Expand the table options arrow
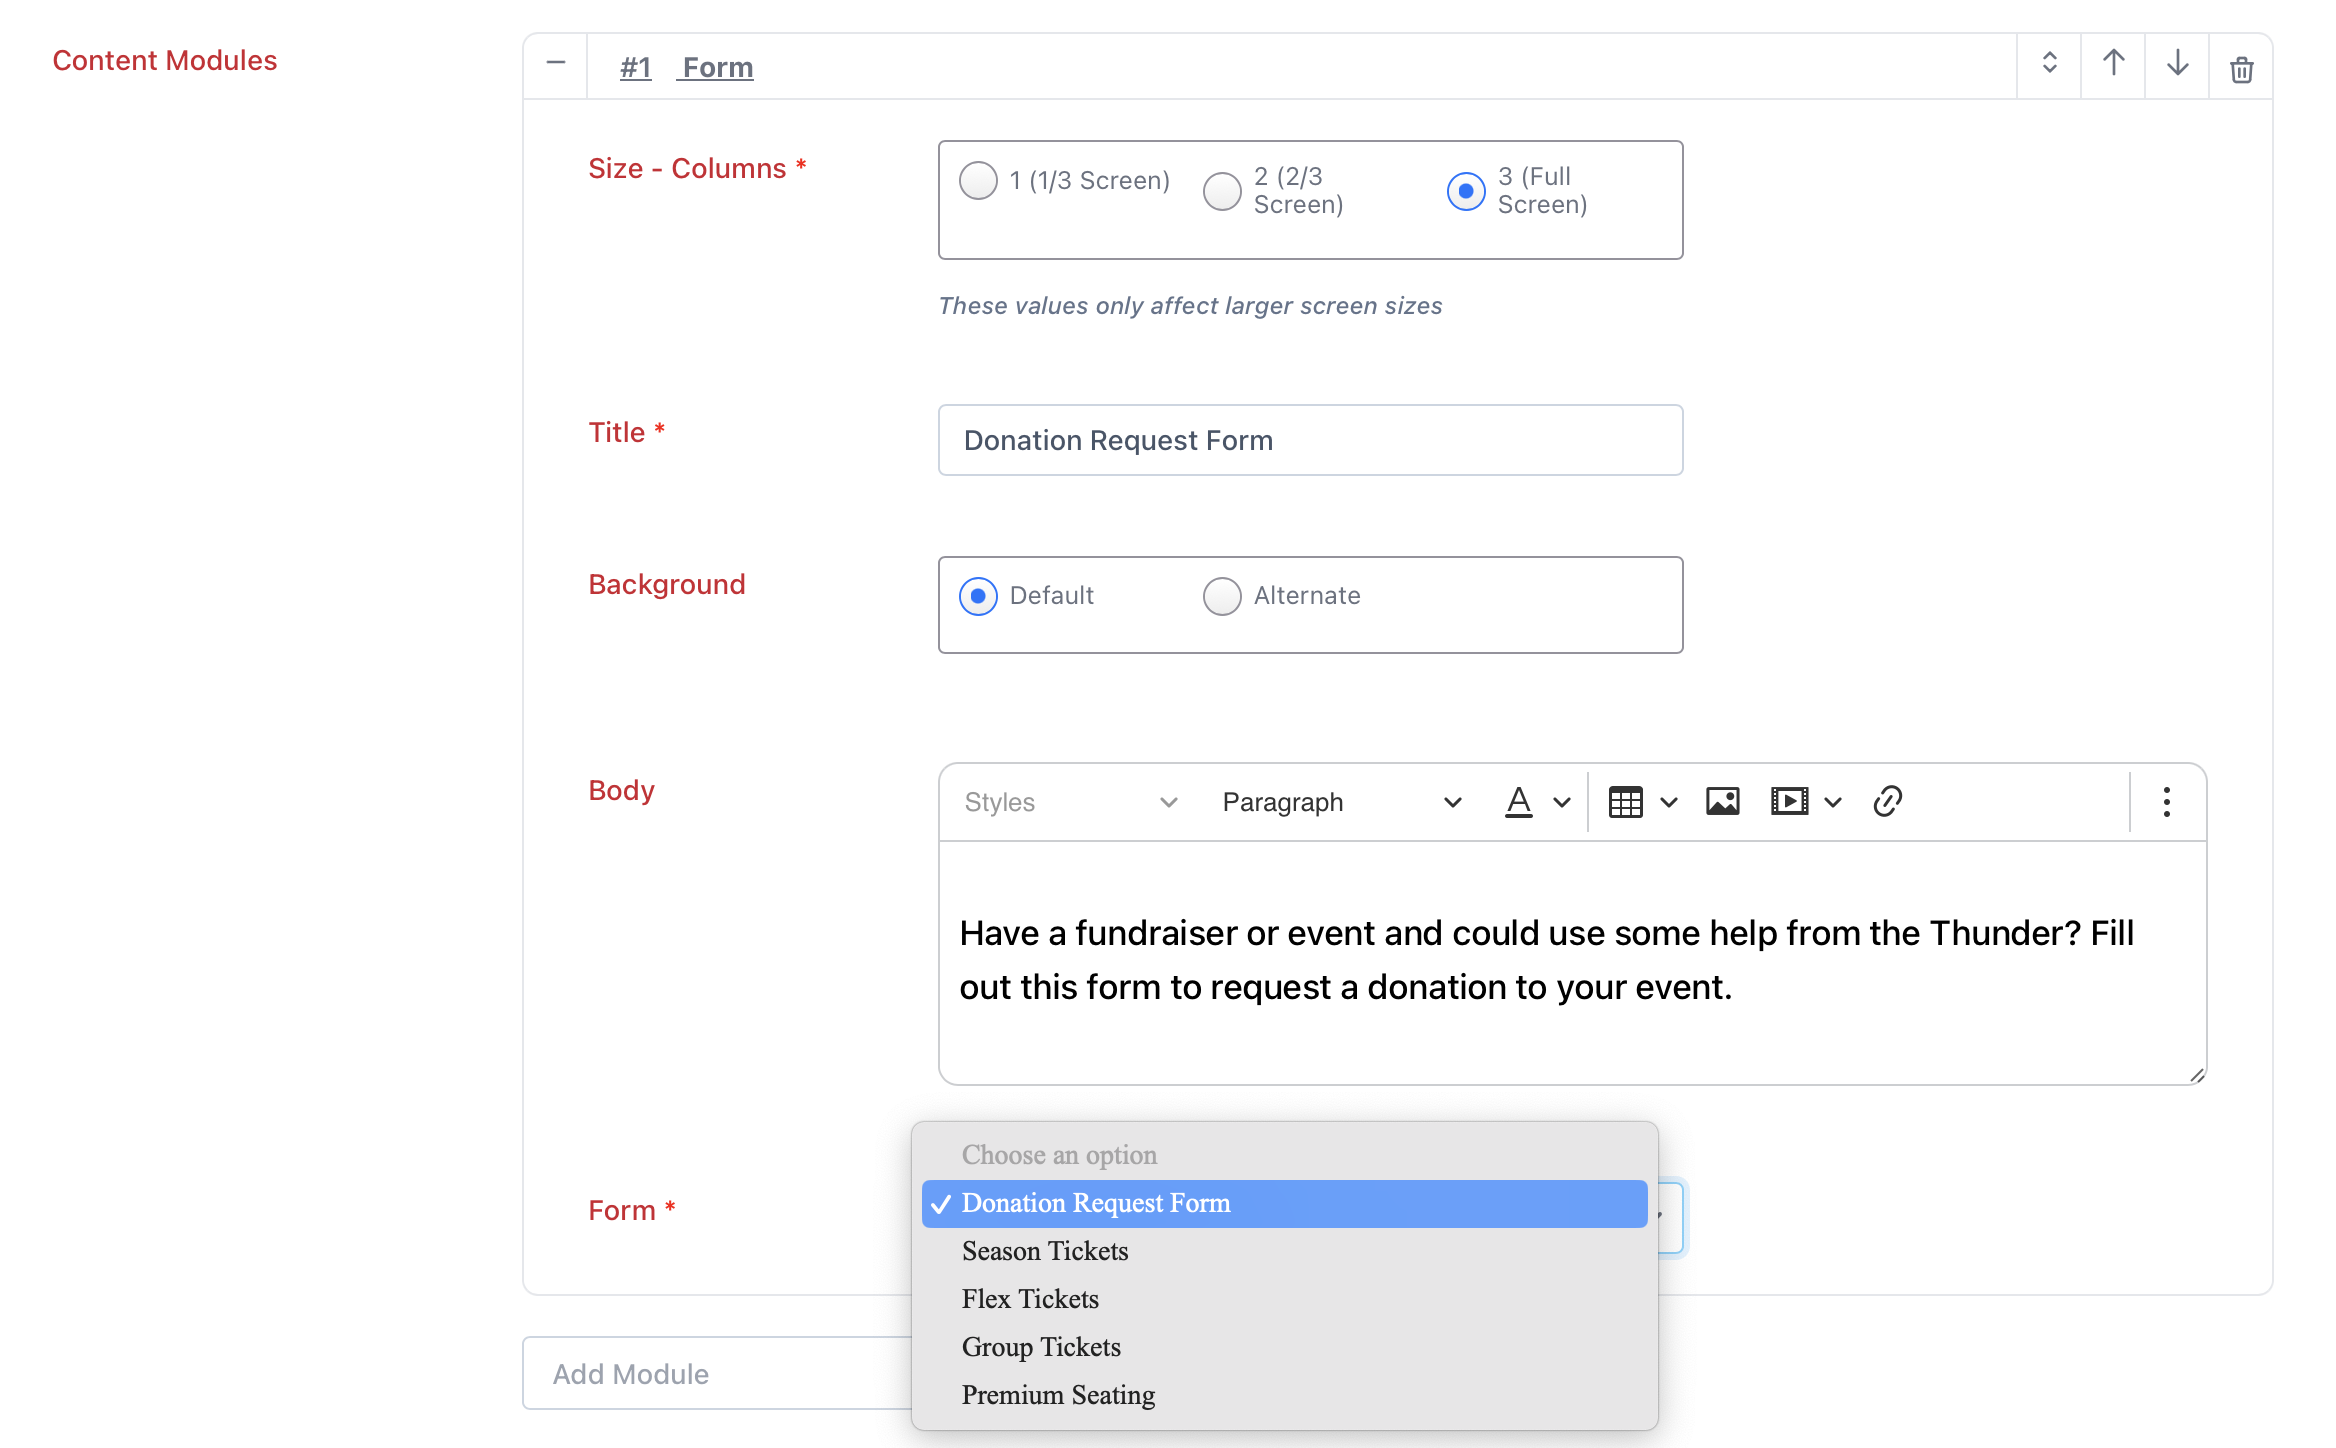This screenshot has height=1448, width=2336. pos(1668,802)
